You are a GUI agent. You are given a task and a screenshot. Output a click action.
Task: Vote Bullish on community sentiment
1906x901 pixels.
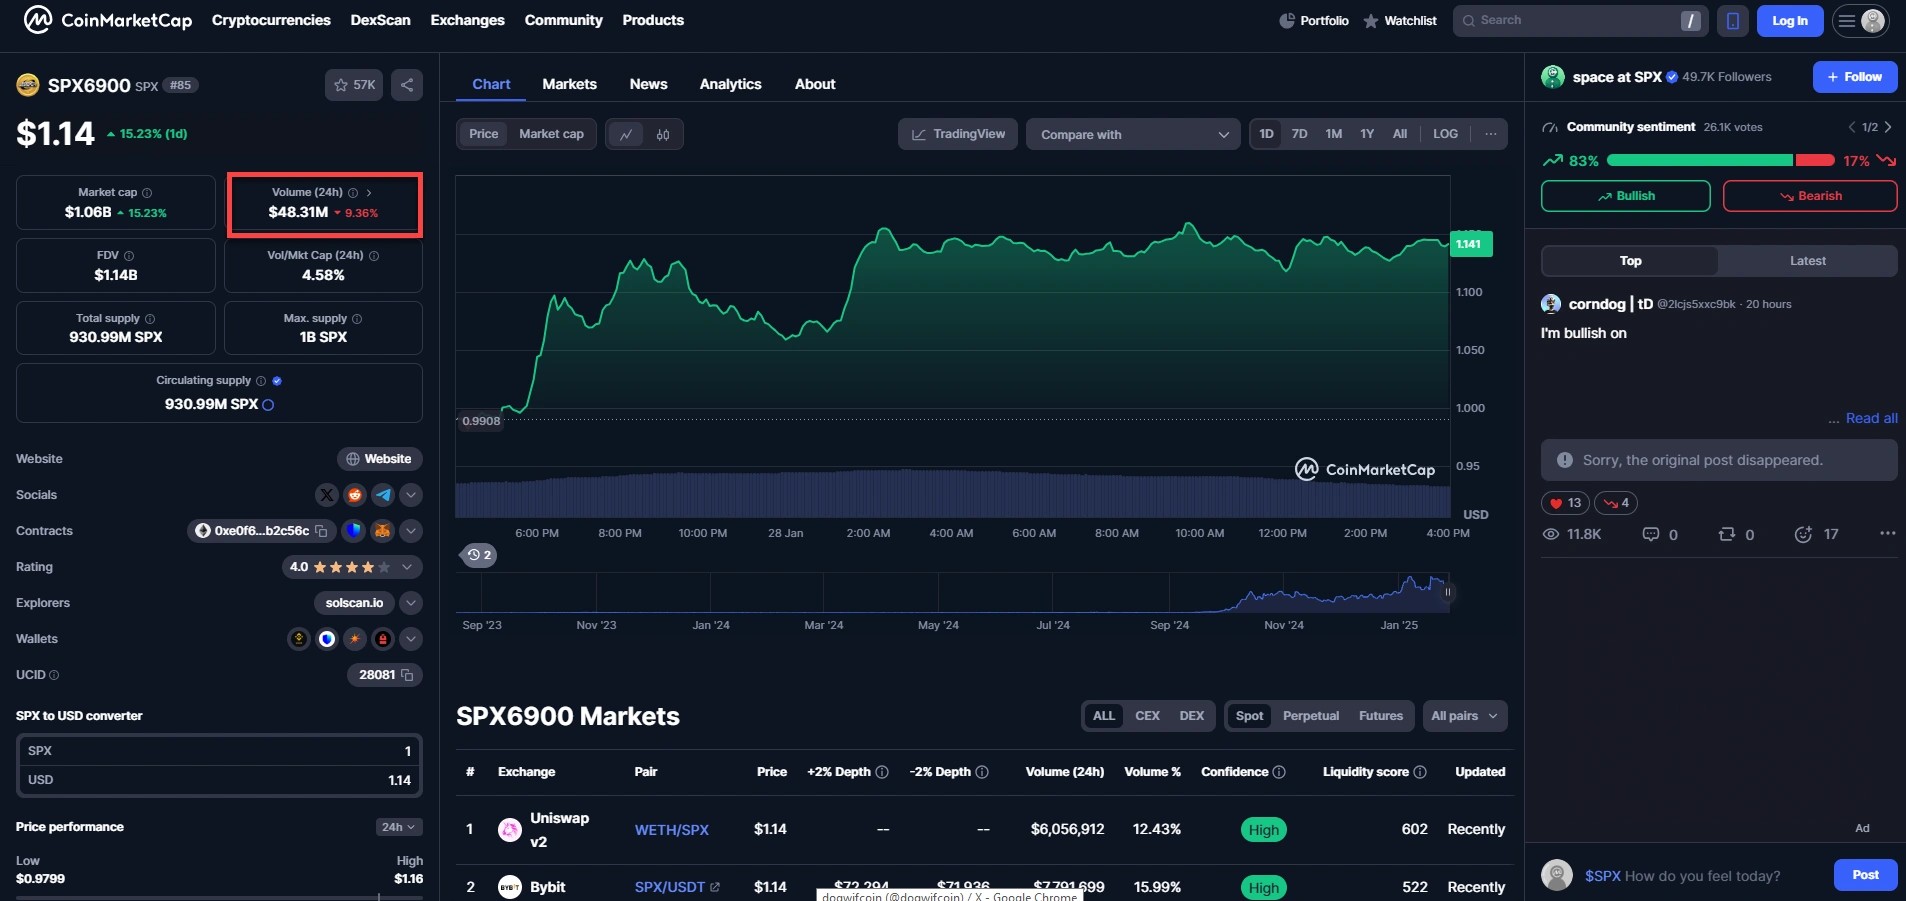[1625, 196]
